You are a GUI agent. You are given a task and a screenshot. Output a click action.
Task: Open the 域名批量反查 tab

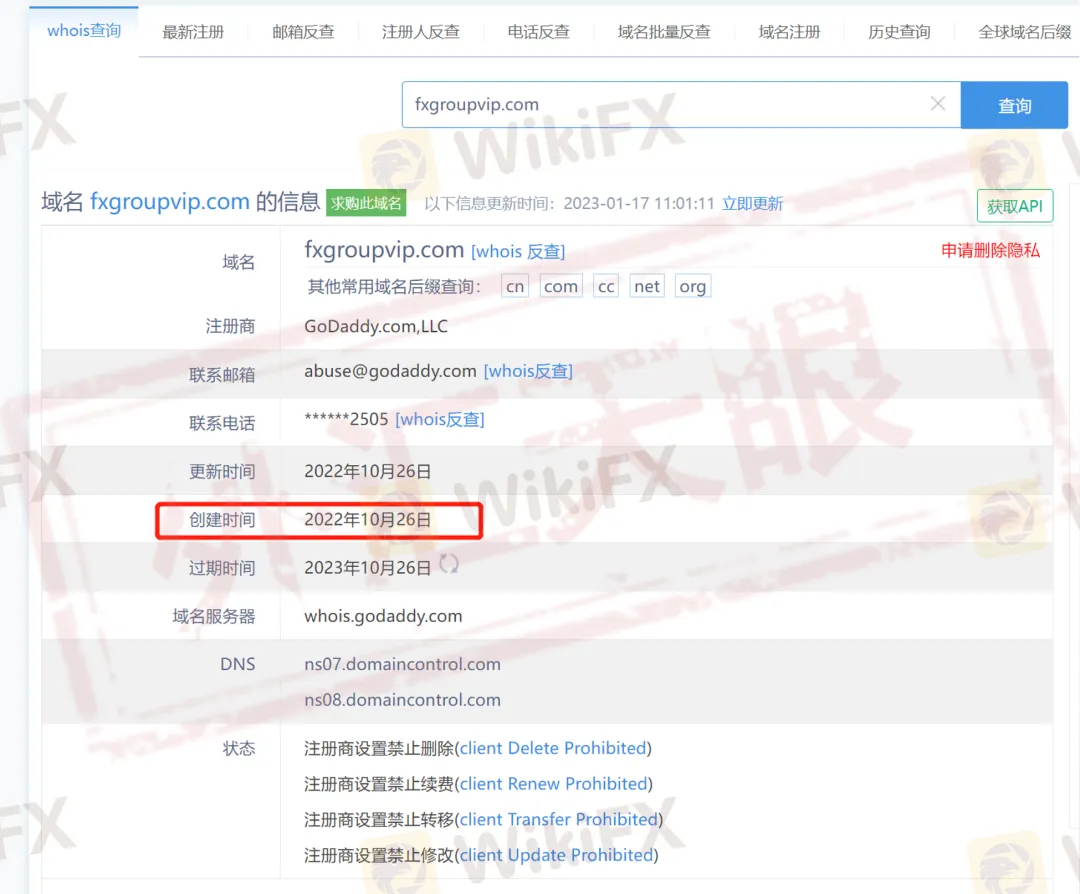coord(664,32)
